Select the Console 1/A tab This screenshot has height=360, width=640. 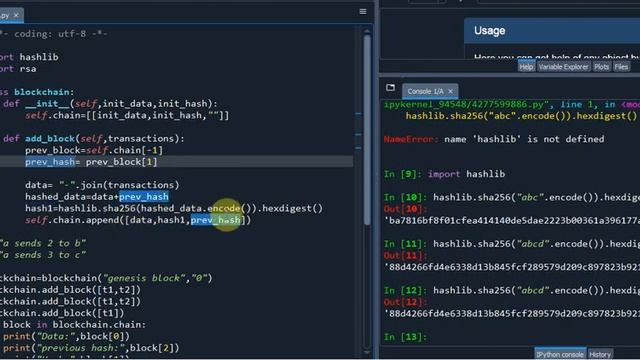click(425, 91)
